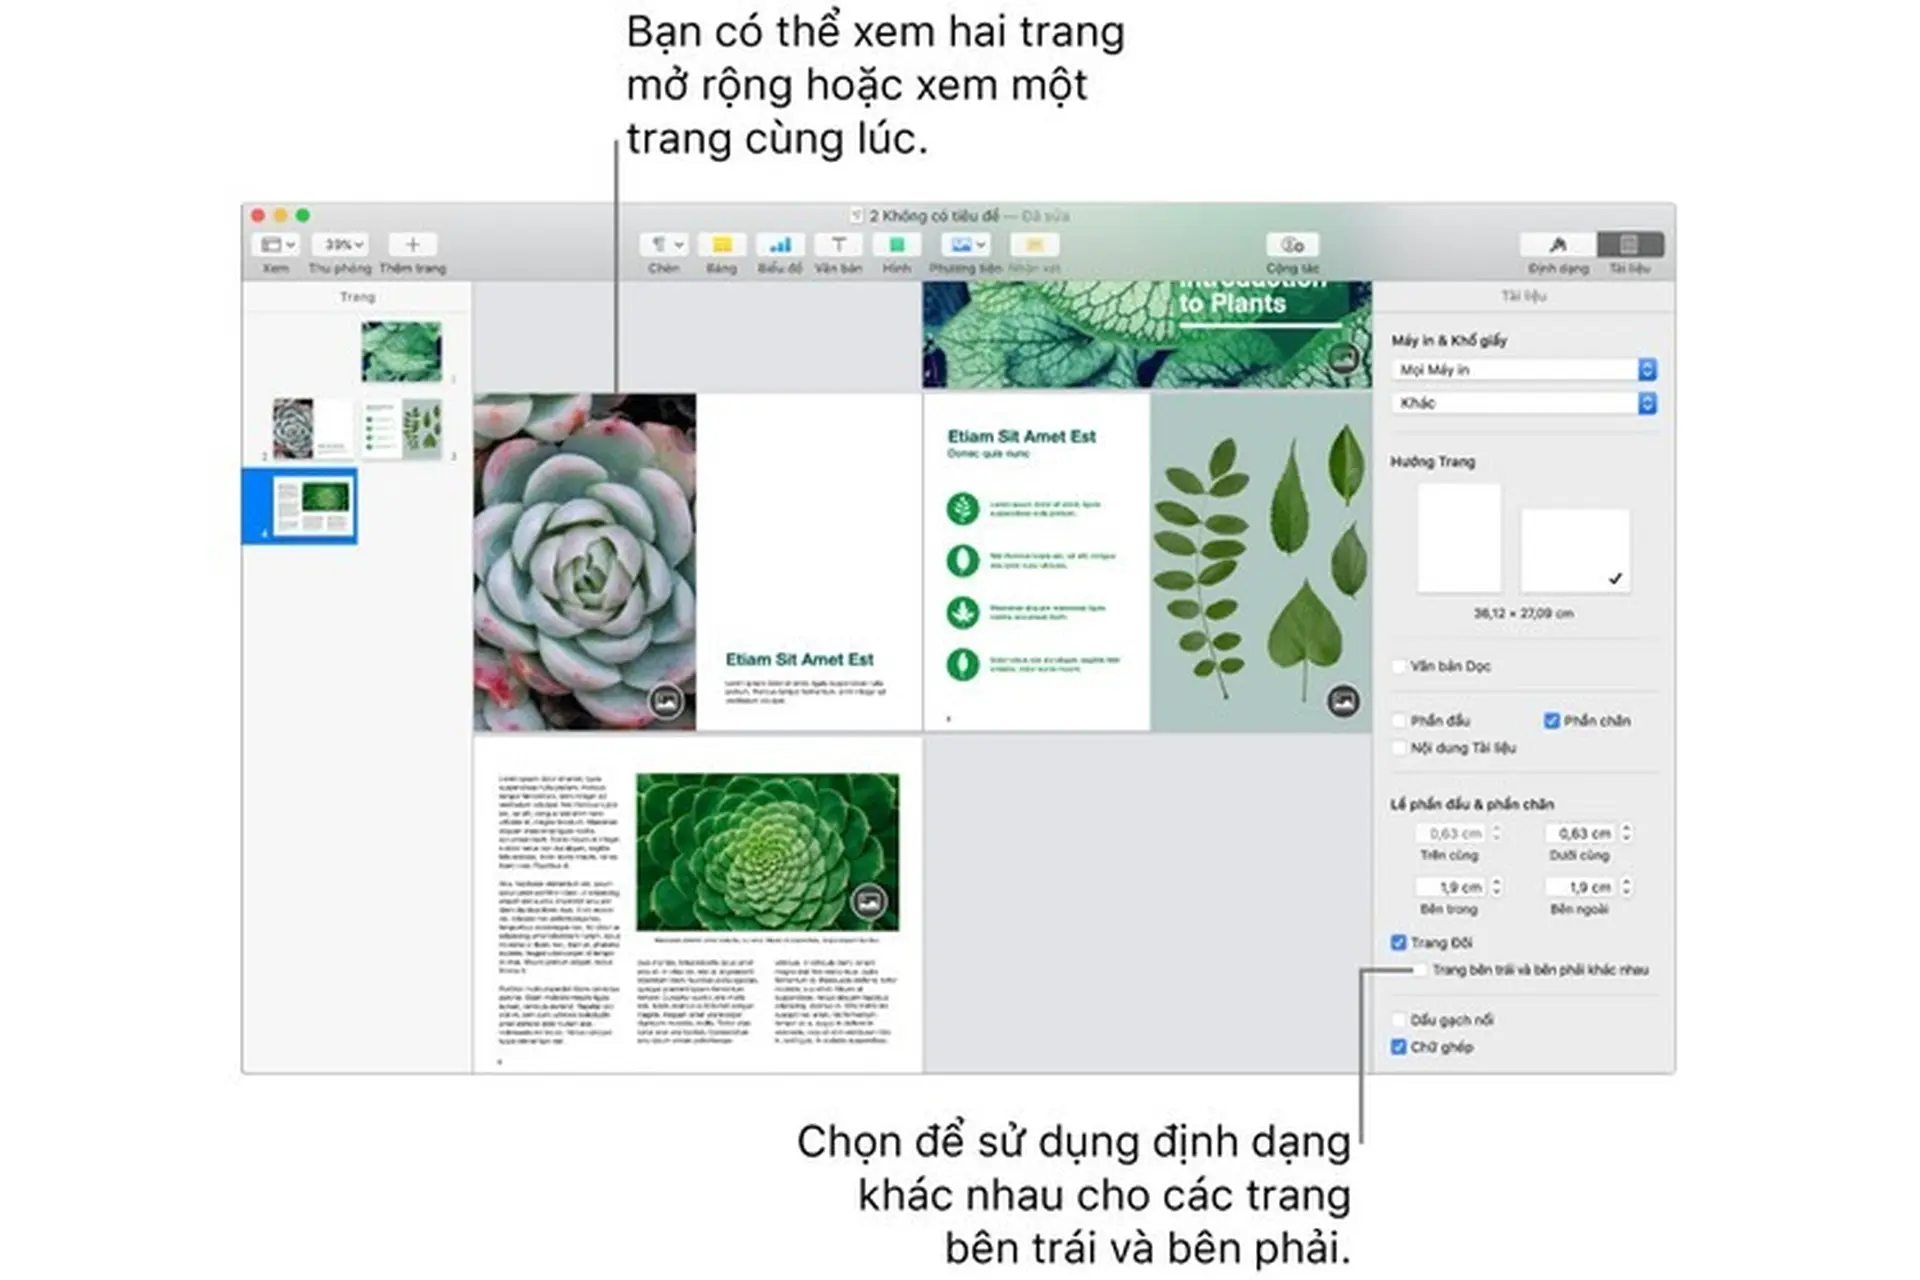Screen dimensions: 1920x1280
Task: Enable the Nội dung Tài liệu checkbox
Action: [x=1399, y=748]
